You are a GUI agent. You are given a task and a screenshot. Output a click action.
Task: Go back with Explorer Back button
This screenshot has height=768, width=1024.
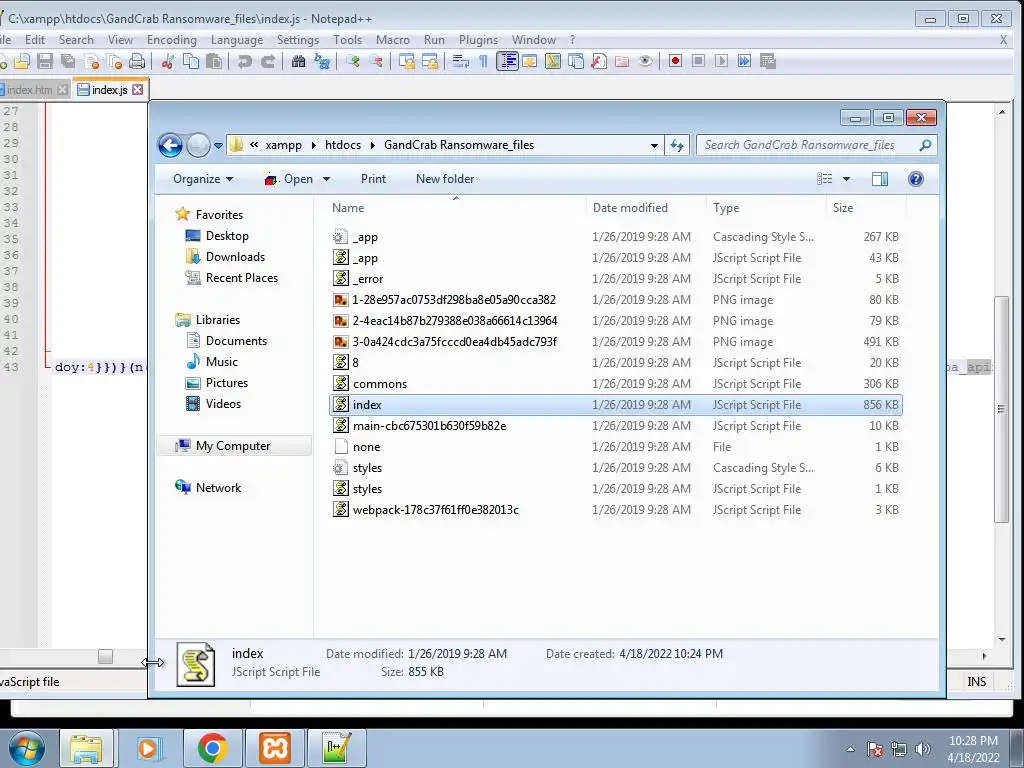170,146
